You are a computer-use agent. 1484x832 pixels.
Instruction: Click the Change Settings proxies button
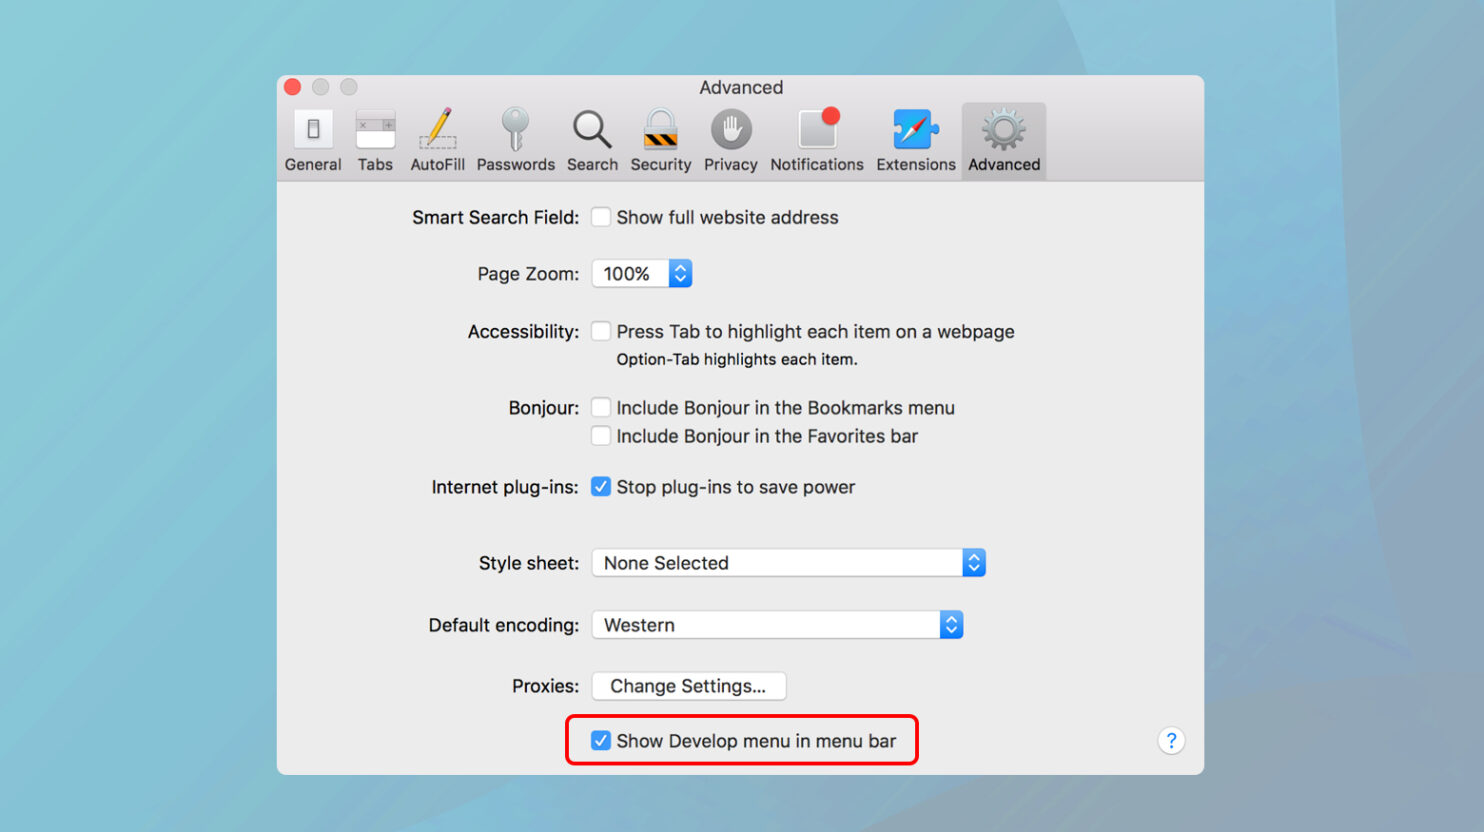coord(688,686)
